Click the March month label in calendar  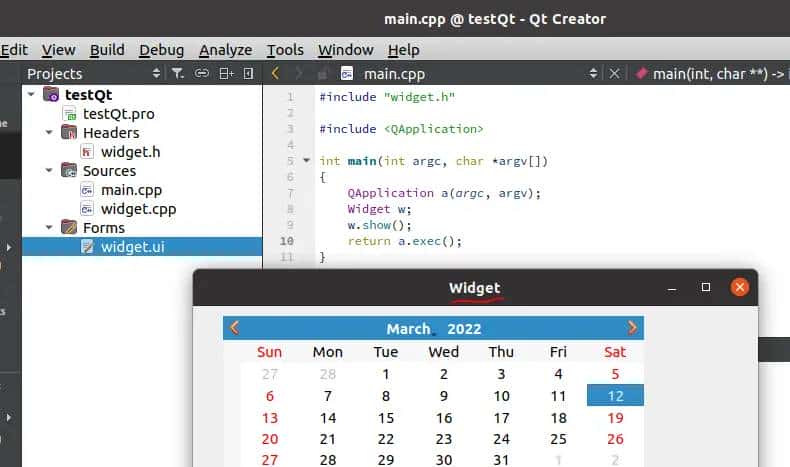(409, 329)
